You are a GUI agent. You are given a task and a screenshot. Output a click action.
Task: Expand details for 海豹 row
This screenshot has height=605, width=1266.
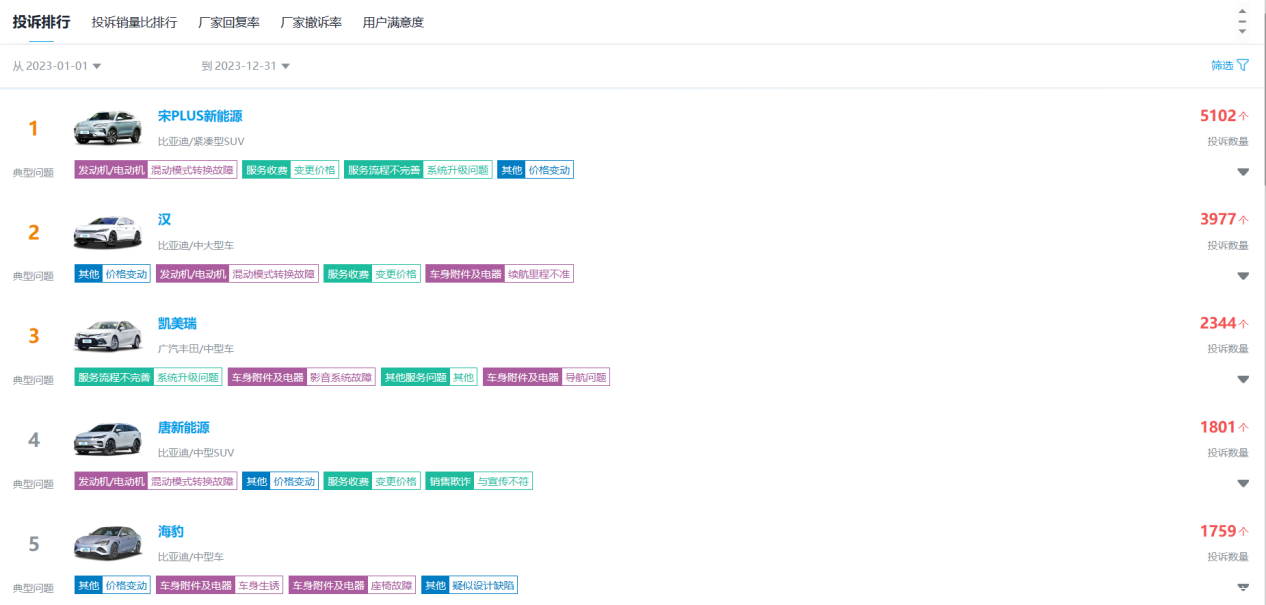[x=1243, y=587]
